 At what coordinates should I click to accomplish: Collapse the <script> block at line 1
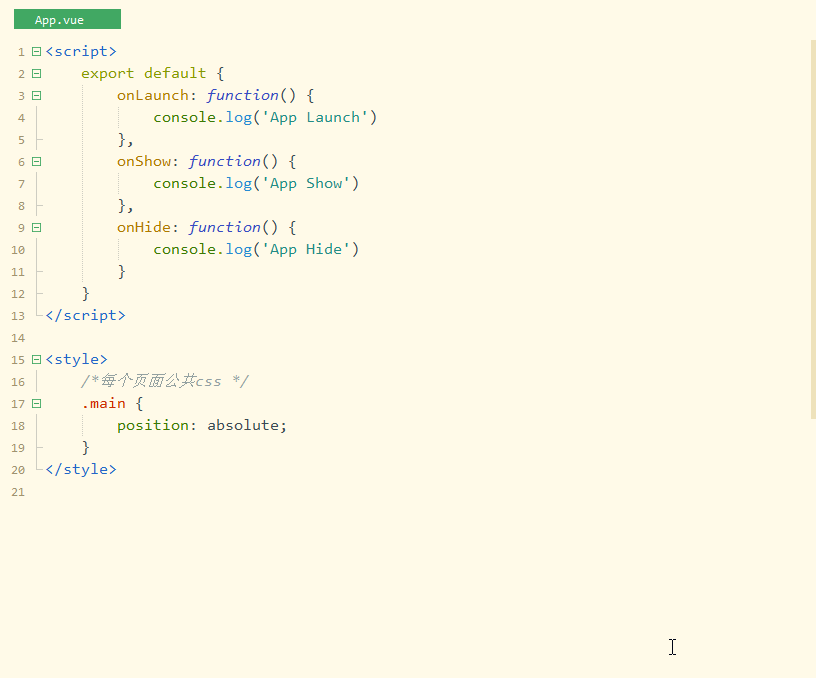37,51
